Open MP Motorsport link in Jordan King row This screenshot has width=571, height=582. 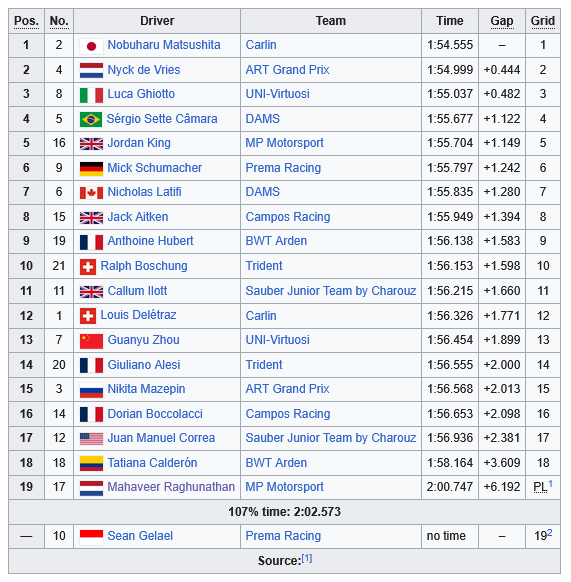point(284,143)
